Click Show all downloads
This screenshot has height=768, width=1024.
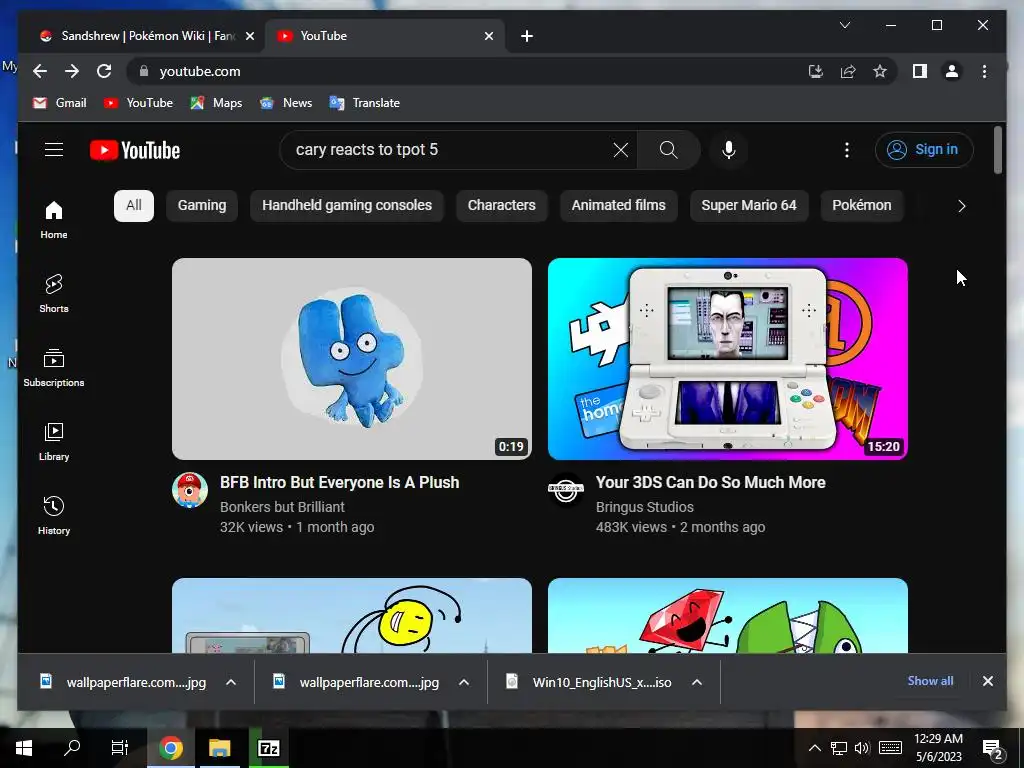point(930,680)
